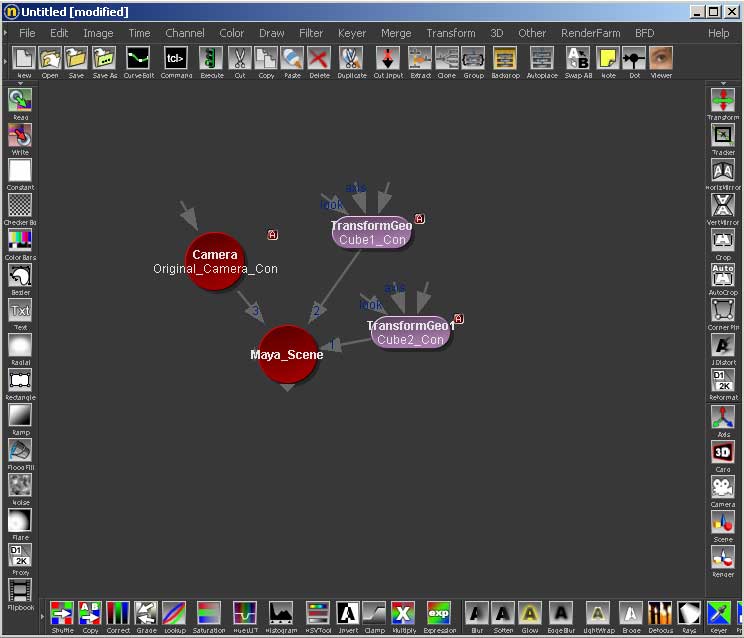
Task: Add a Histogram node
Action: tap(280, 613)
